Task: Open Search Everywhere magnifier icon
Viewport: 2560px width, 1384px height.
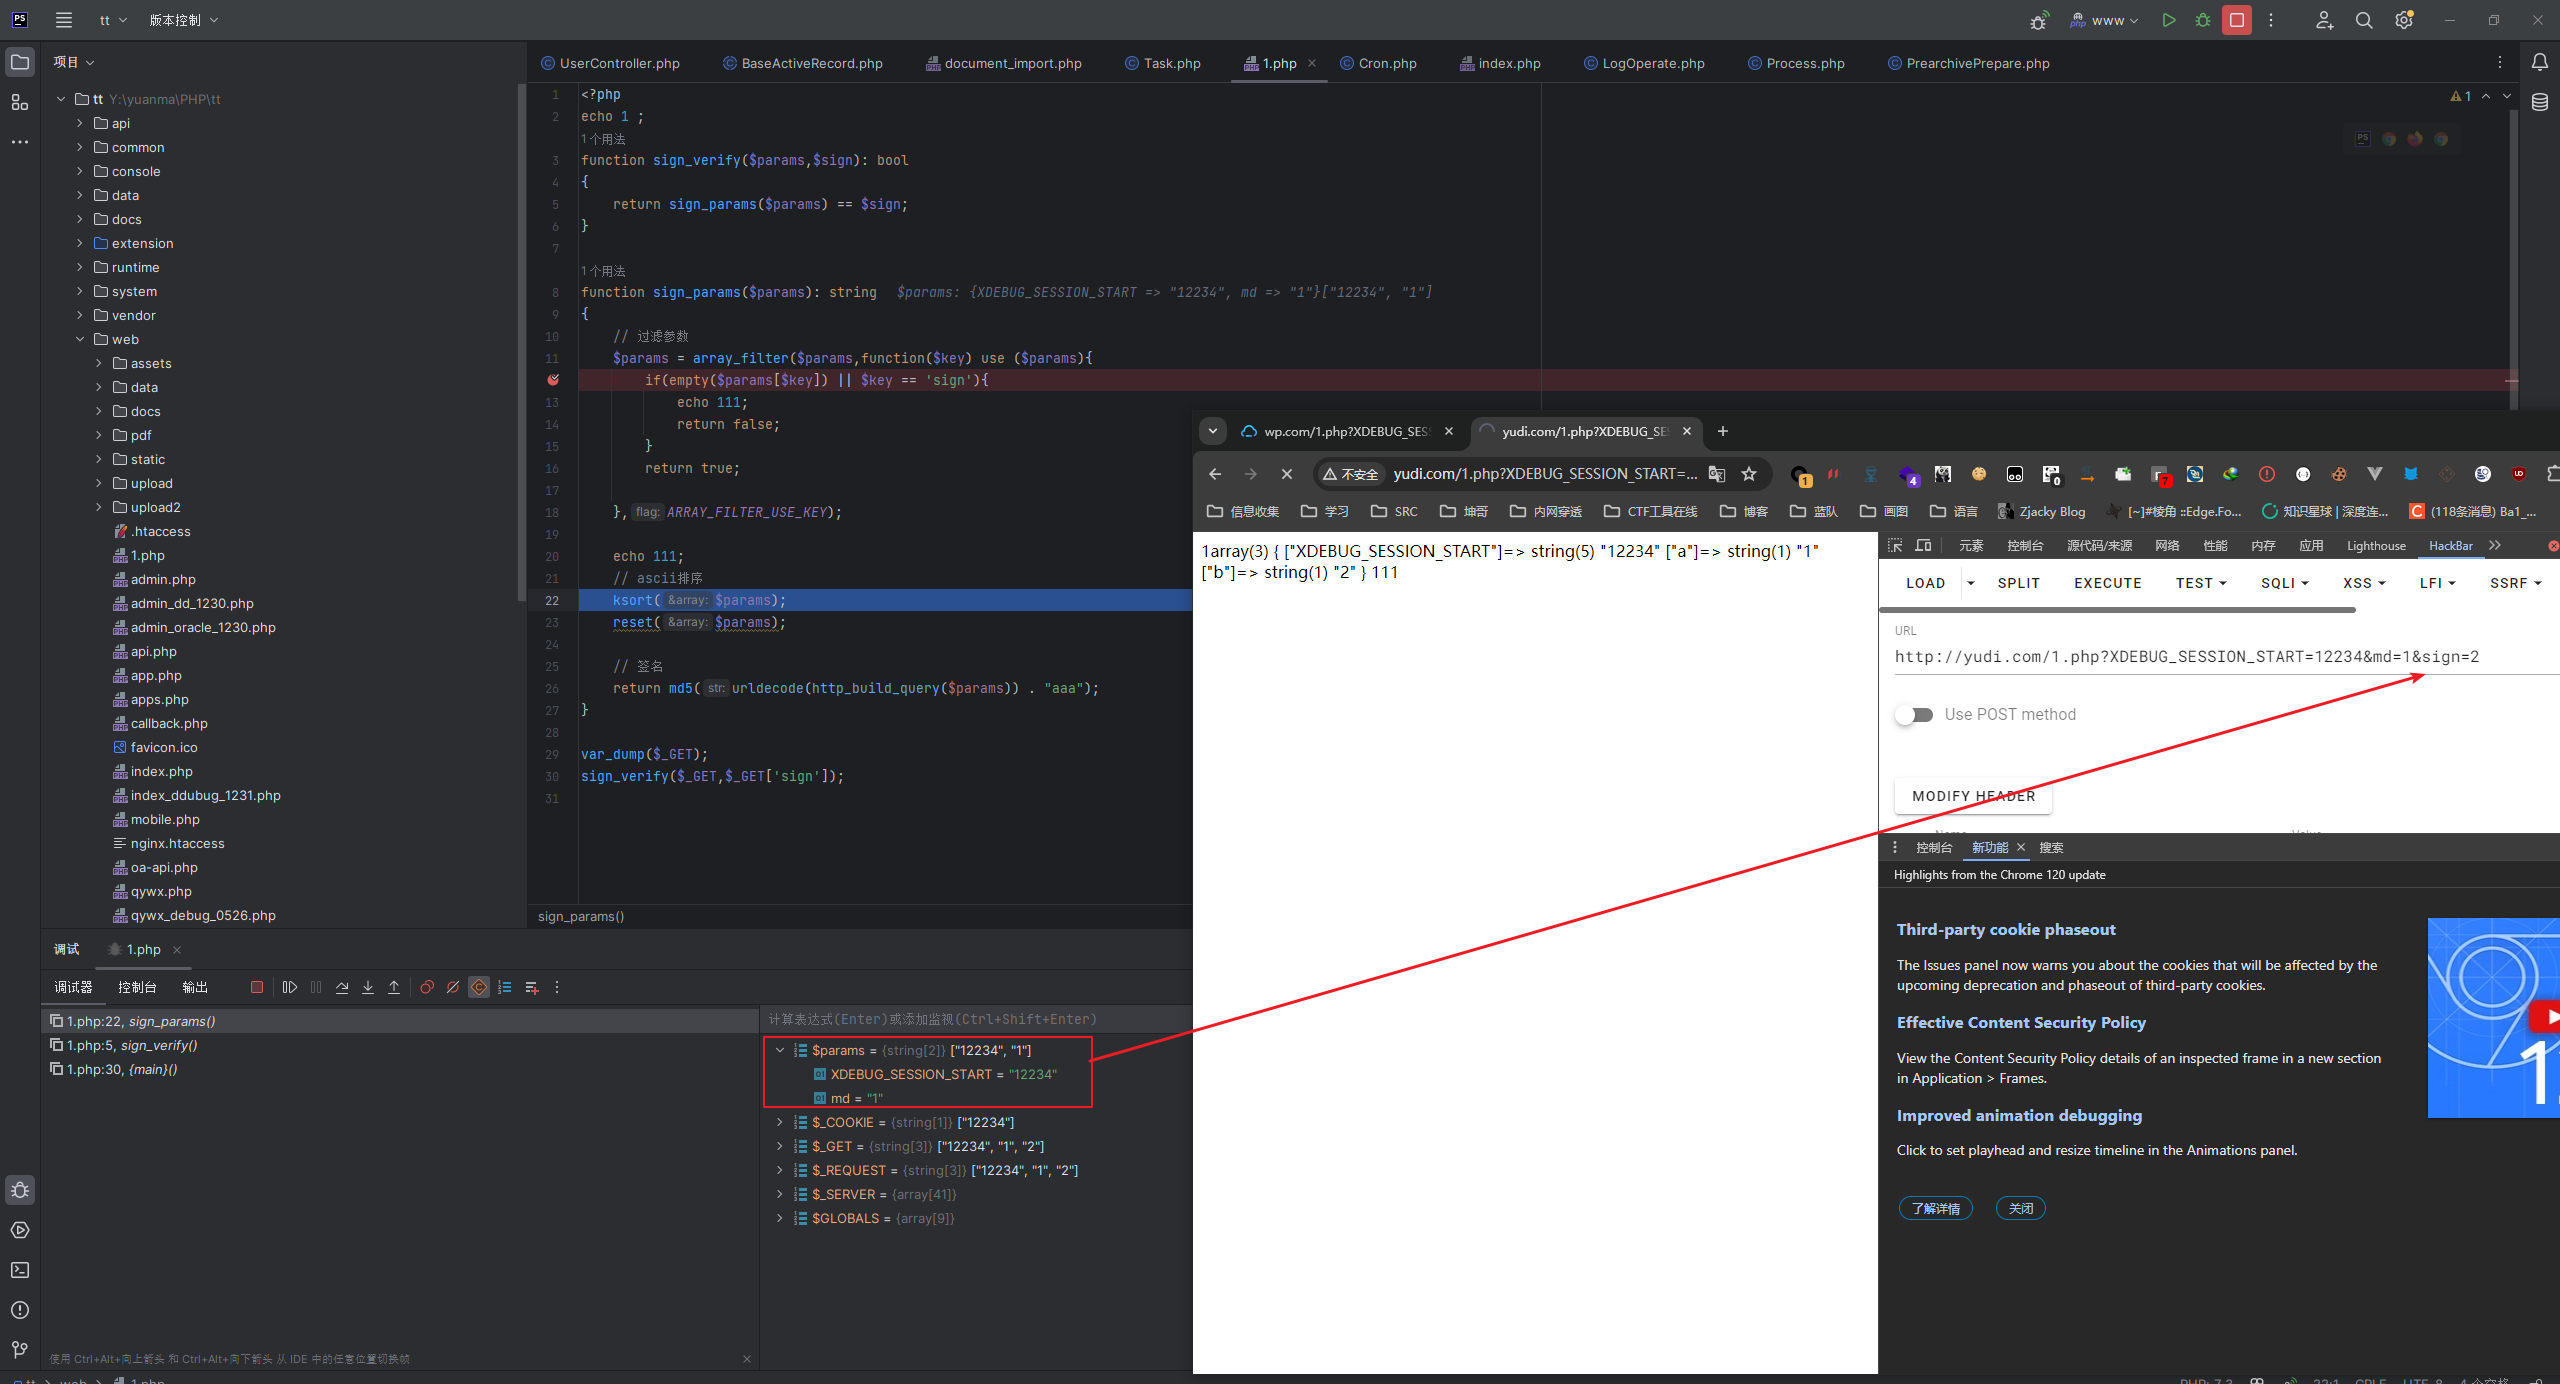Action: [x=2364, y=20]
